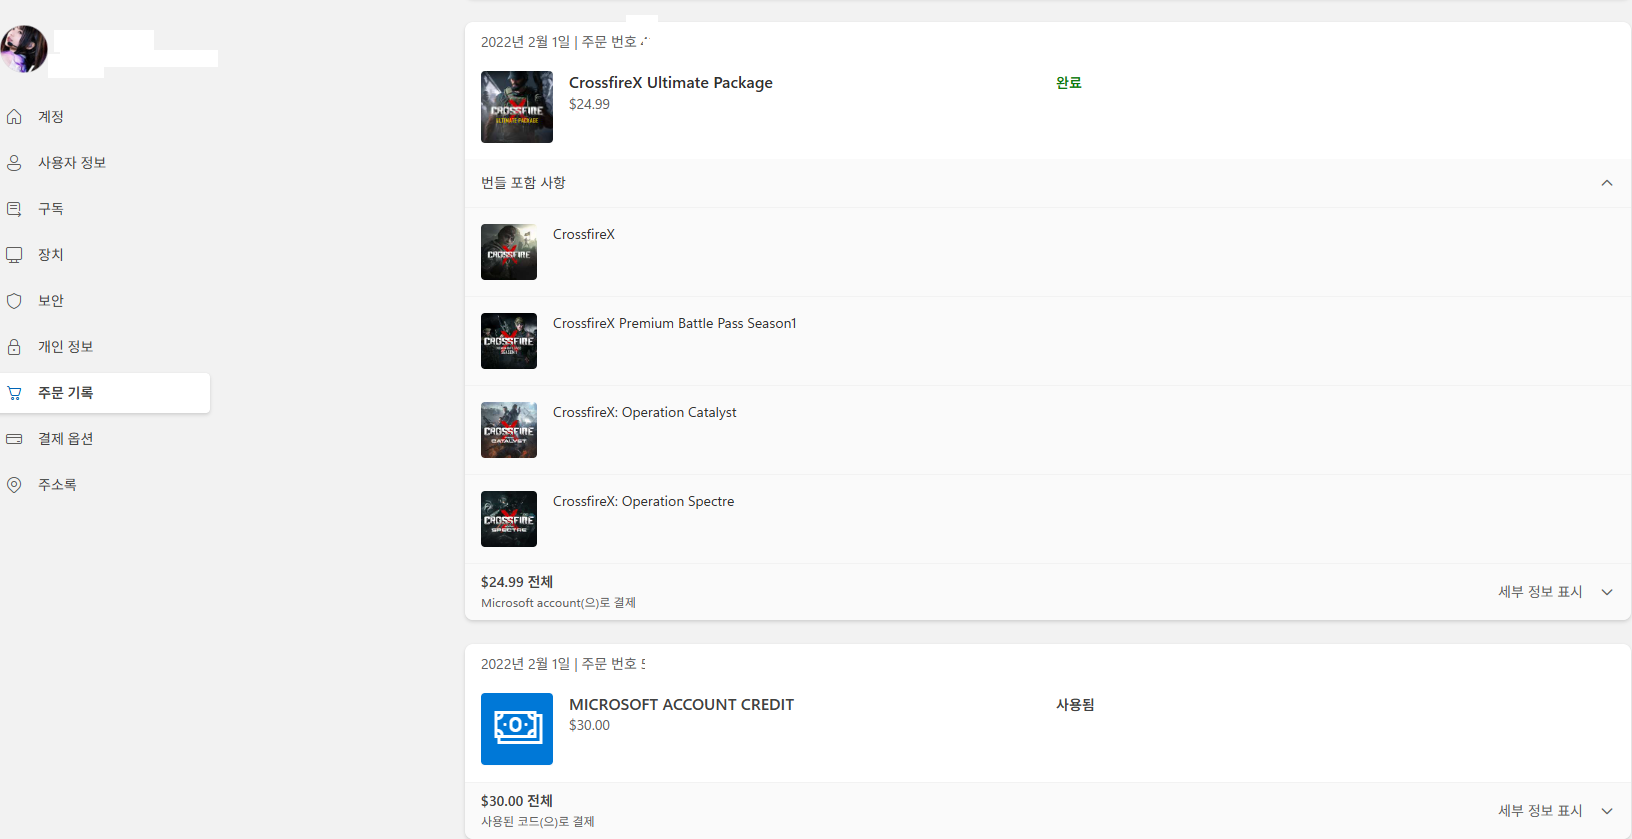The width and height of the screenshot is (1632, 839).
Task: Expand details chevron for the $24.99 order
Action: (1607, 592)
